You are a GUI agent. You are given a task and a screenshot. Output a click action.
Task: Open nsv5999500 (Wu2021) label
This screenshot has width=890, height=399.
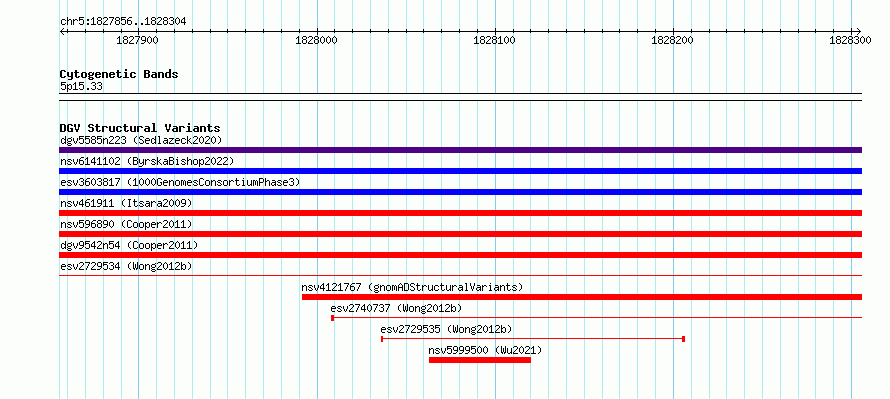485,350
